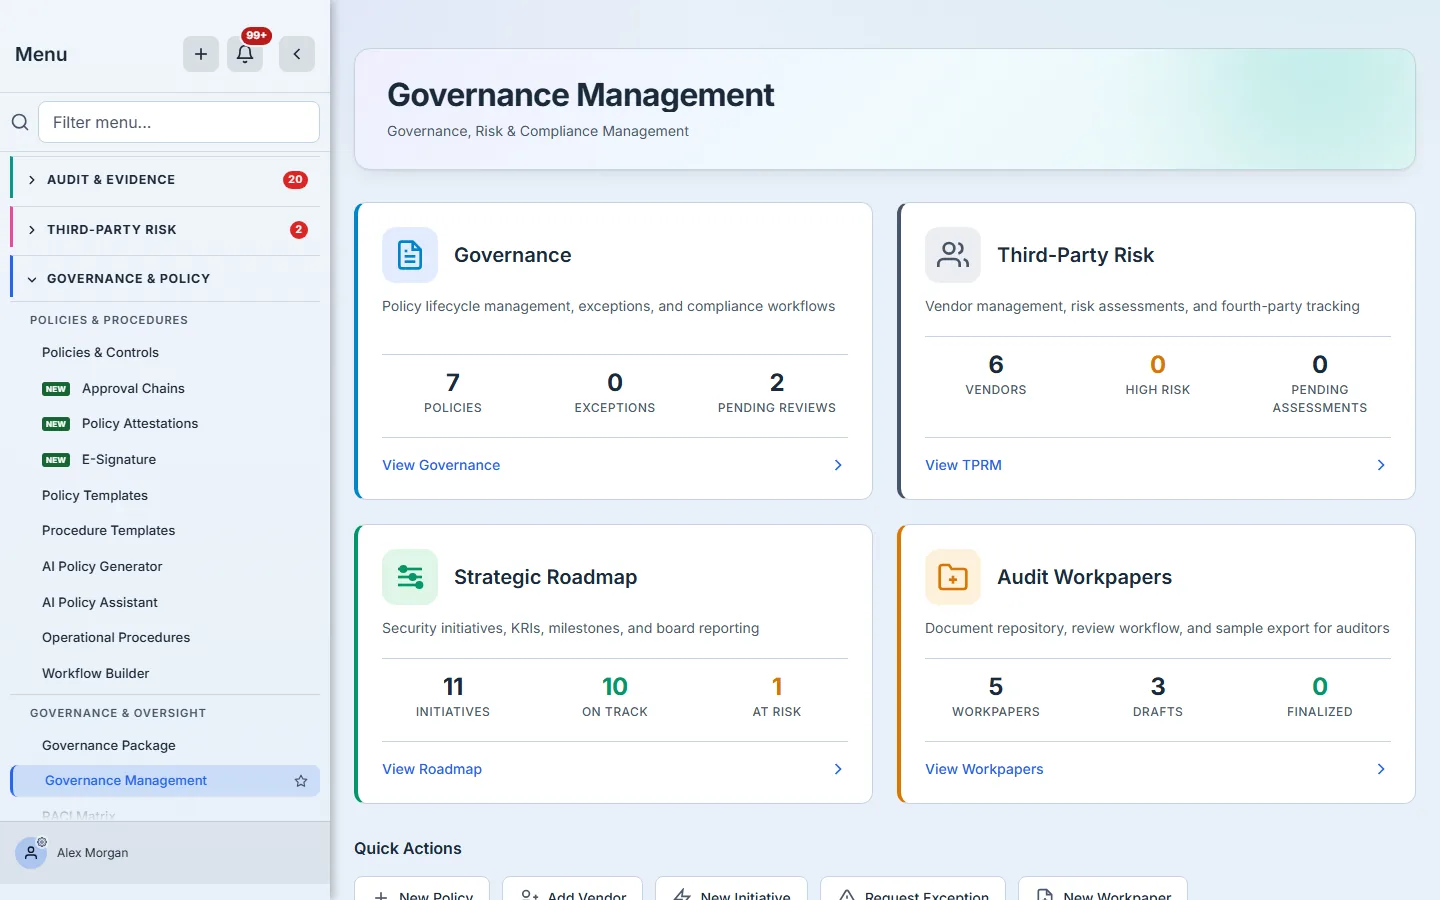The height and width of the screenshot is (900, 1440).
Task: Click View Governance link
Action: (441, 465)
